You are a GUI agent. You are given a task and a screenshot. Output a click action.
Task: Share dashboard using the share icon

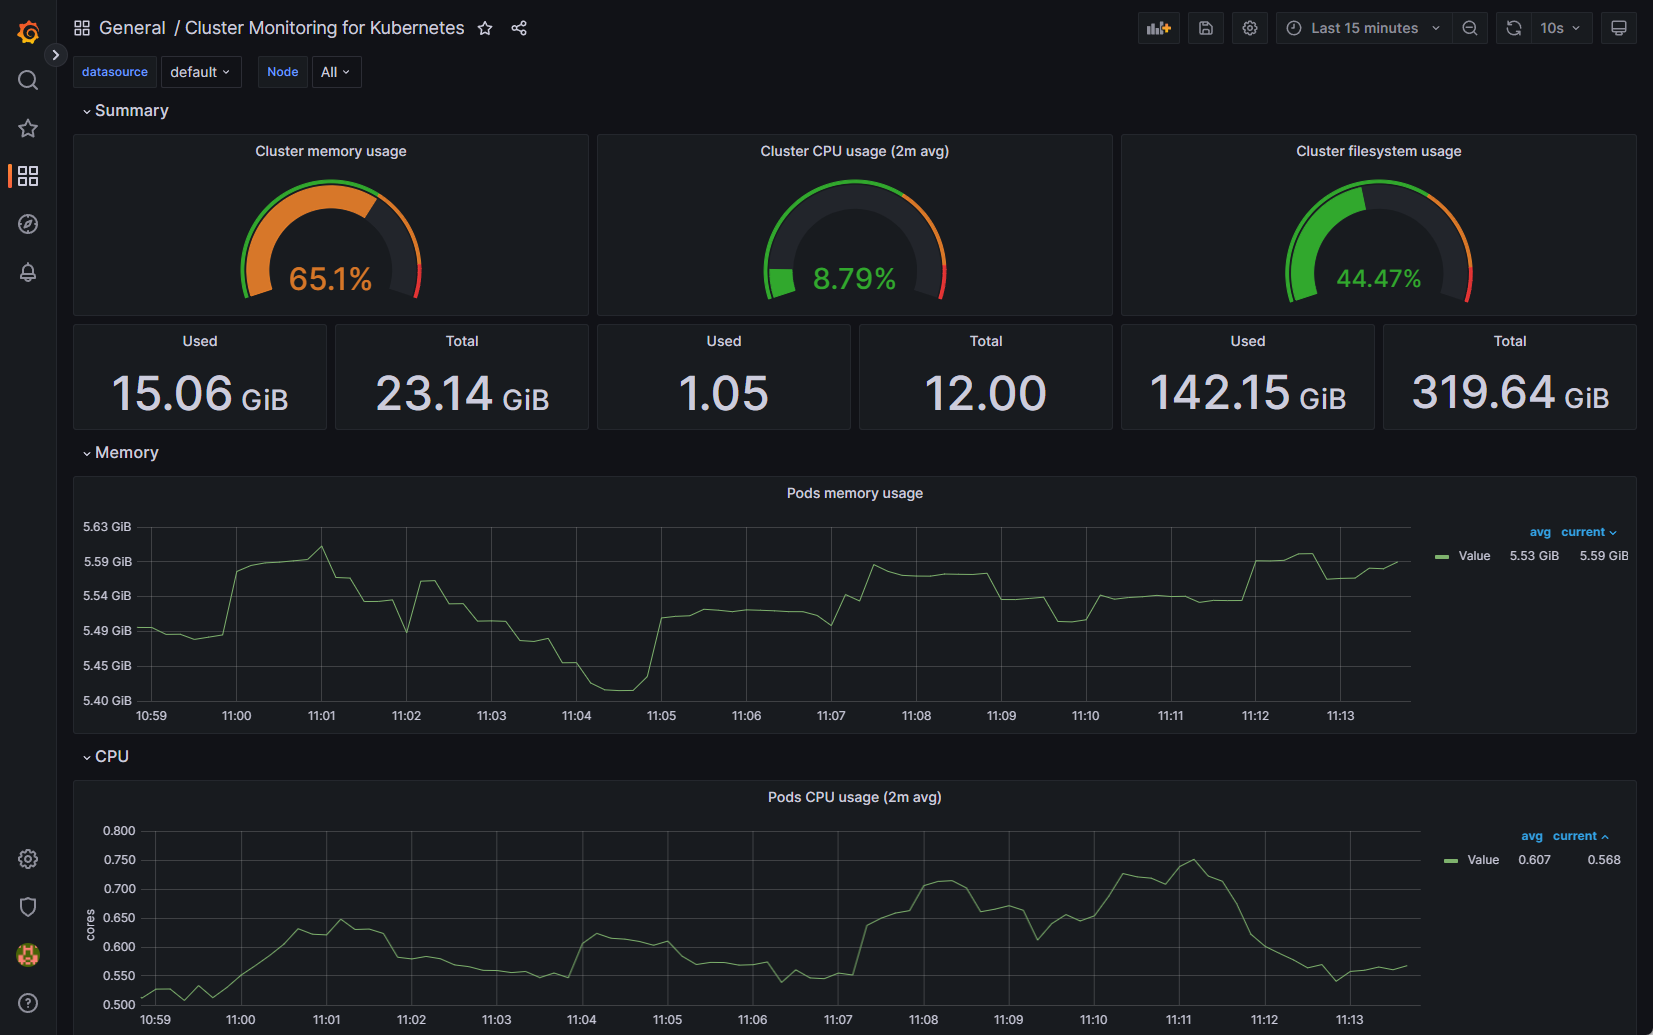point(519,28)
